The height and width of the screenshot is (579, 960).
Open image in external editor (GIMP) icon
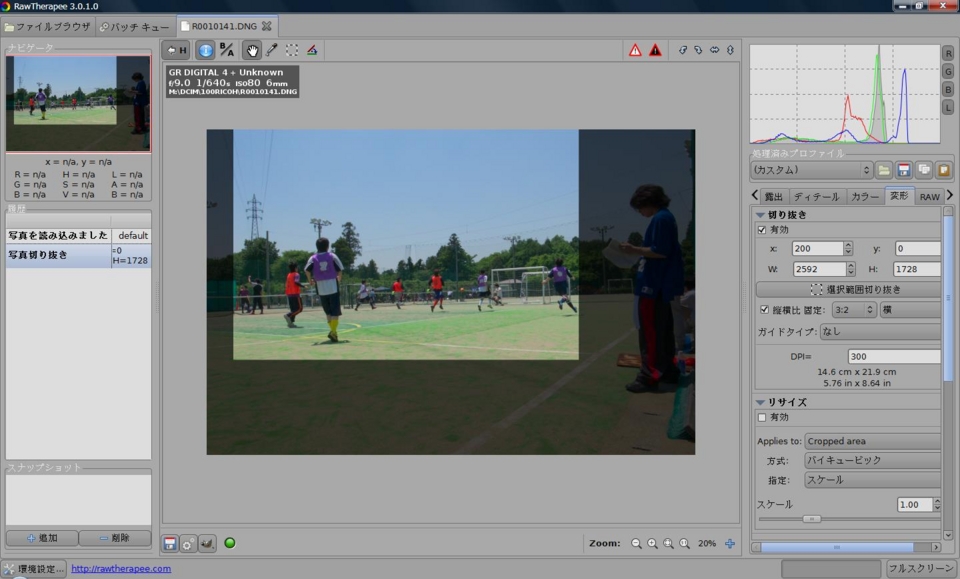(207, 544)
